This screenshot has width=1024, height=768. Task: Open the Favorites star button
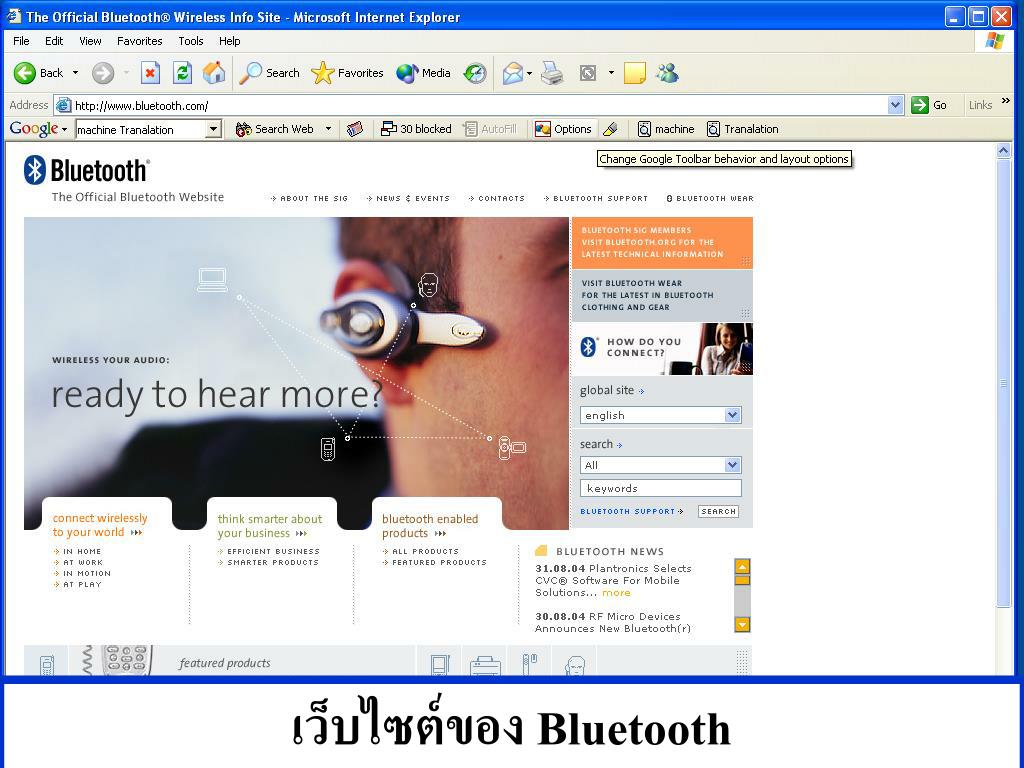tap(347, 73)
